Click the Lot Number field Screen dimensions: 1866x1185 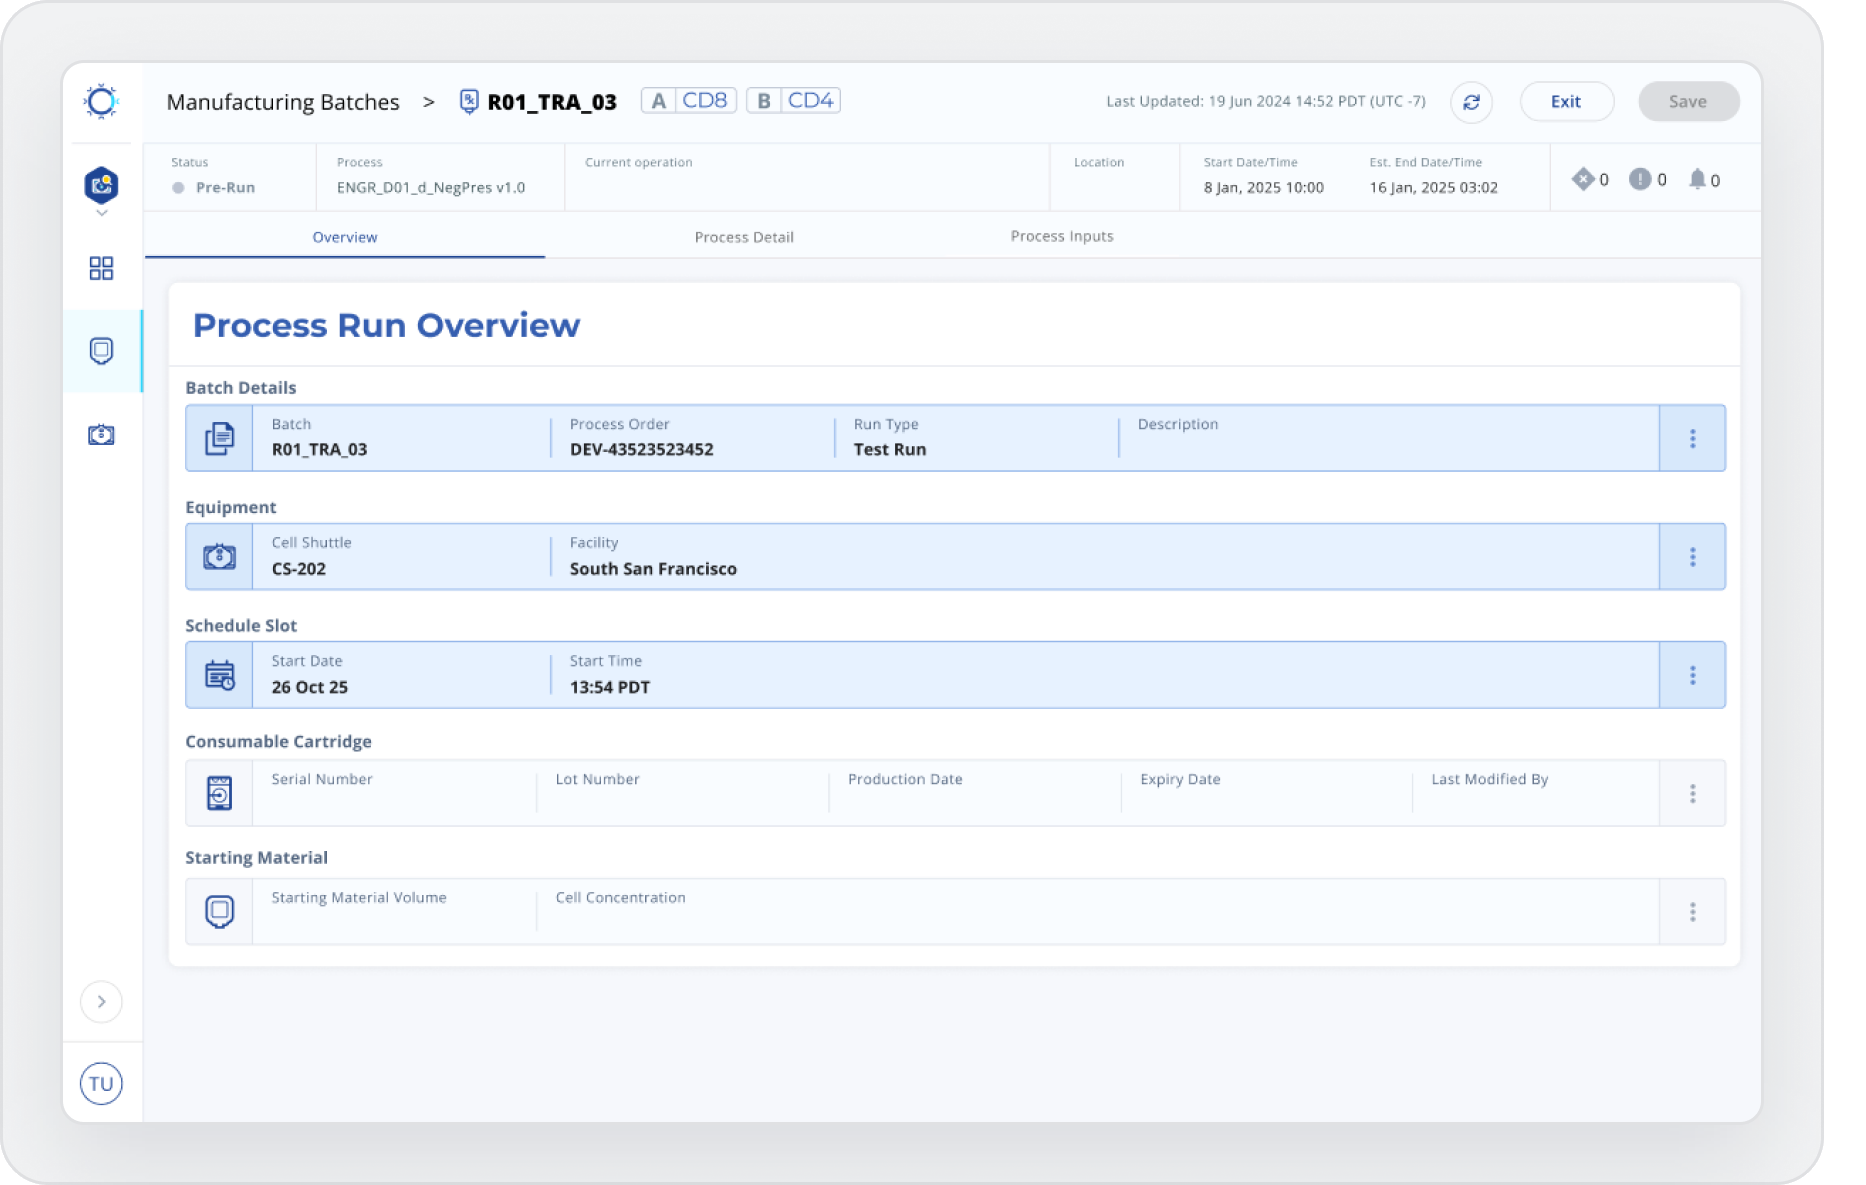(683, 793)
